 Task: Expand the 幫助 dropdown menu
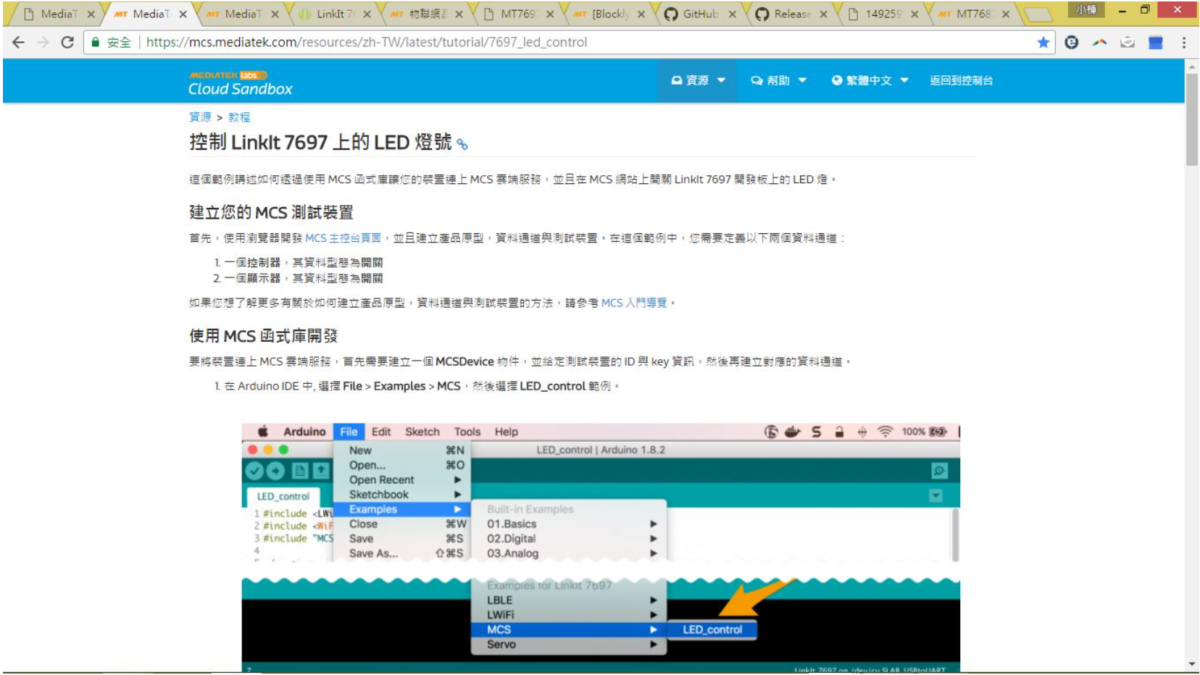click(x=779, y=81)
